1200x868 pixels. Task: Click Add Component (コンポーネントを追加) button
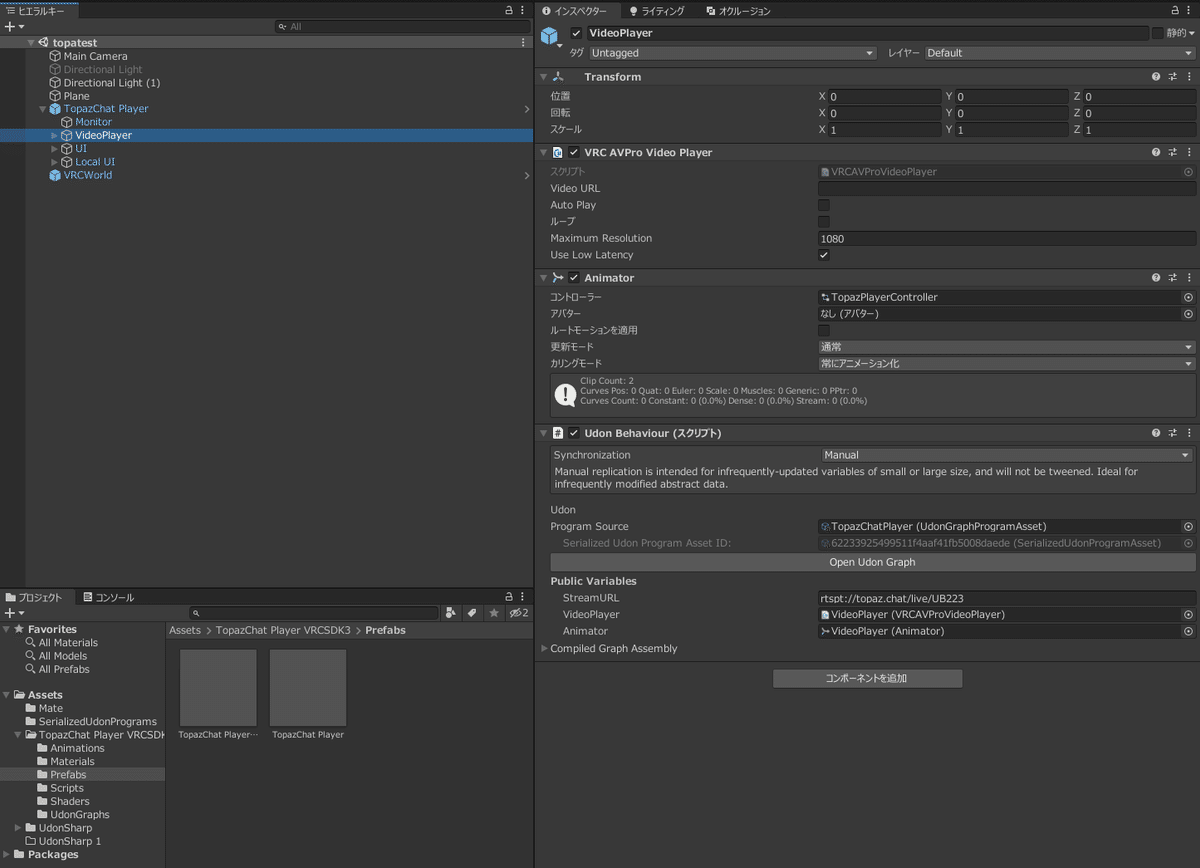(867, 678)
